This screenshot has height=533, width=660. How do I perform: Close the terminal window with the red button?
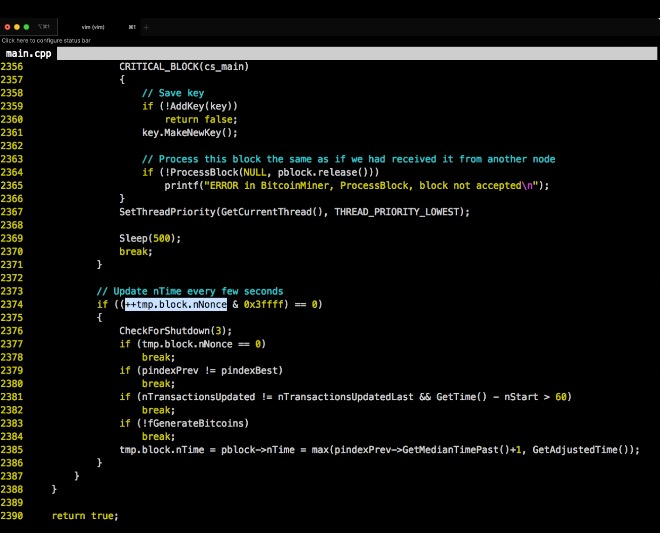pyautogui.click(x=7, y=26)
